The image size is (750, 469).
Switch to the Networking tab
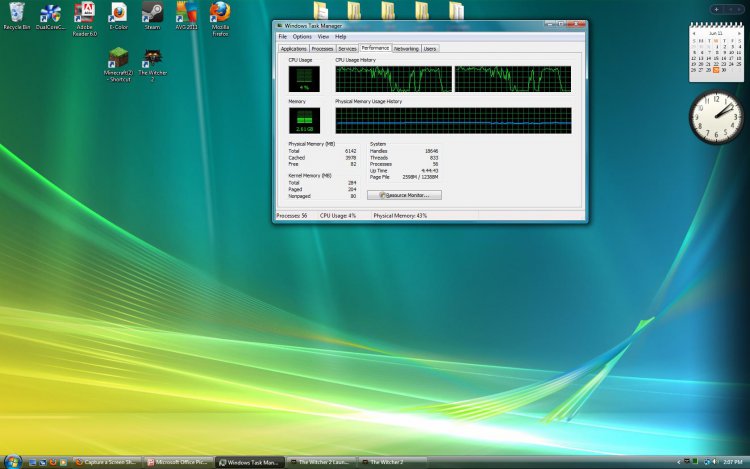coord(406,49)
